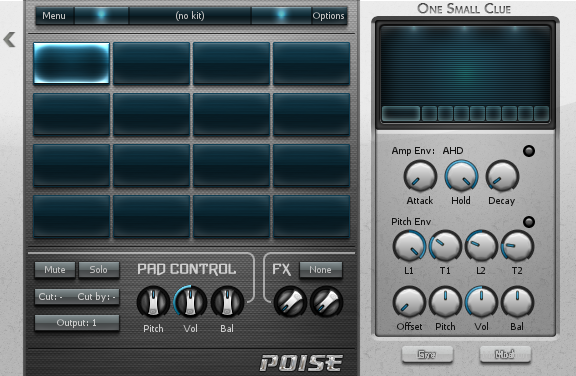
Task: Switch to the Env page button
Action: pyautogui.click(x=427, y=354)
